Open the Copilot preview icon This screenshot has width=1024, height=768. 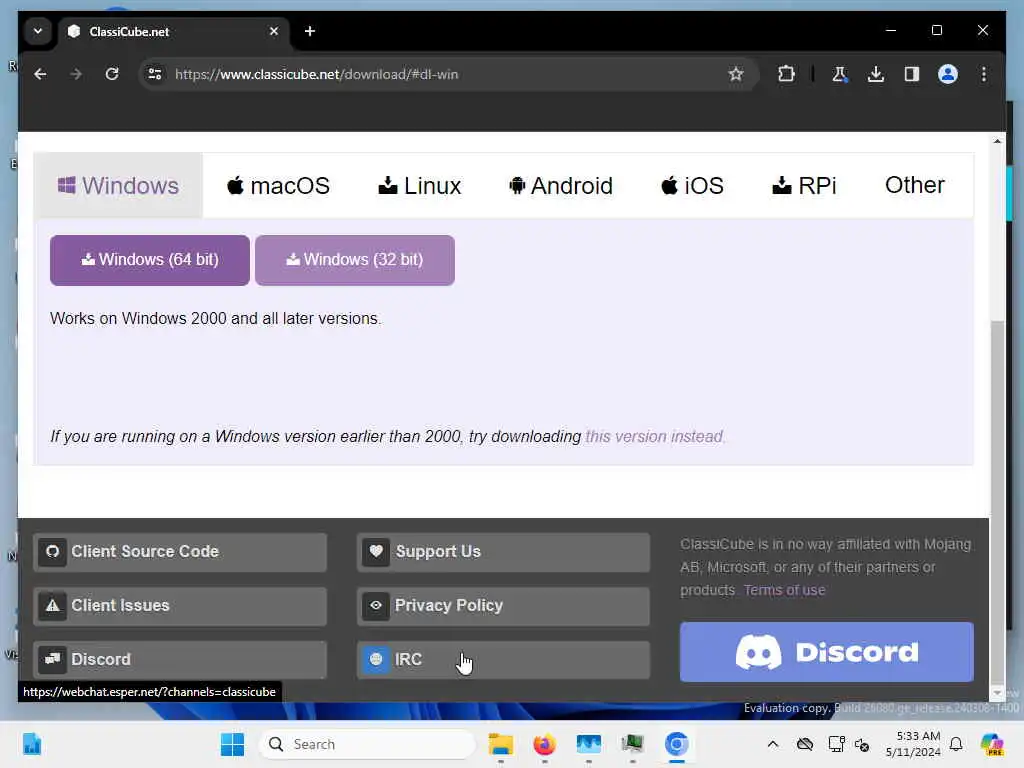point(992,744)
